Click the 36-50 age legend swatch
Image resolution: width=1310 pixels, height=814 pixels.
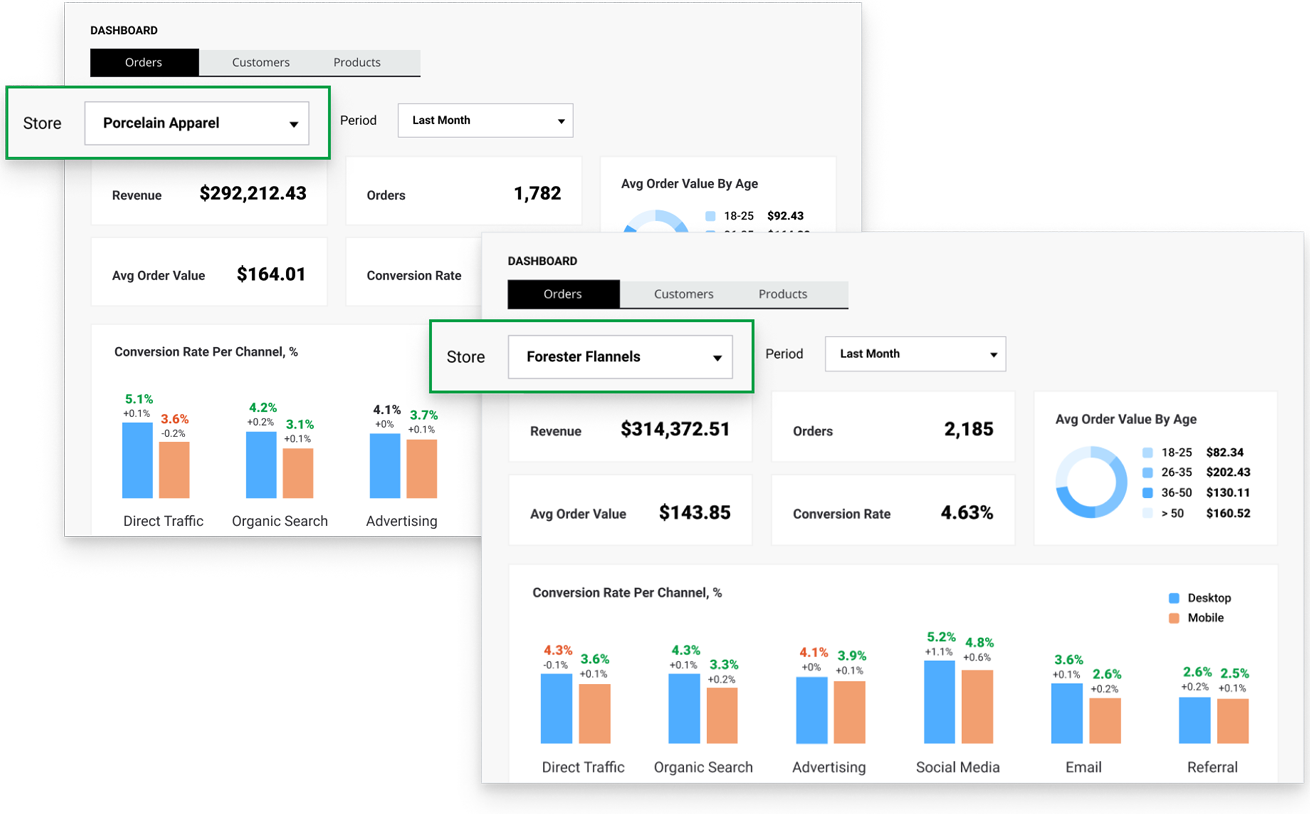click(x=1147, y=493)
